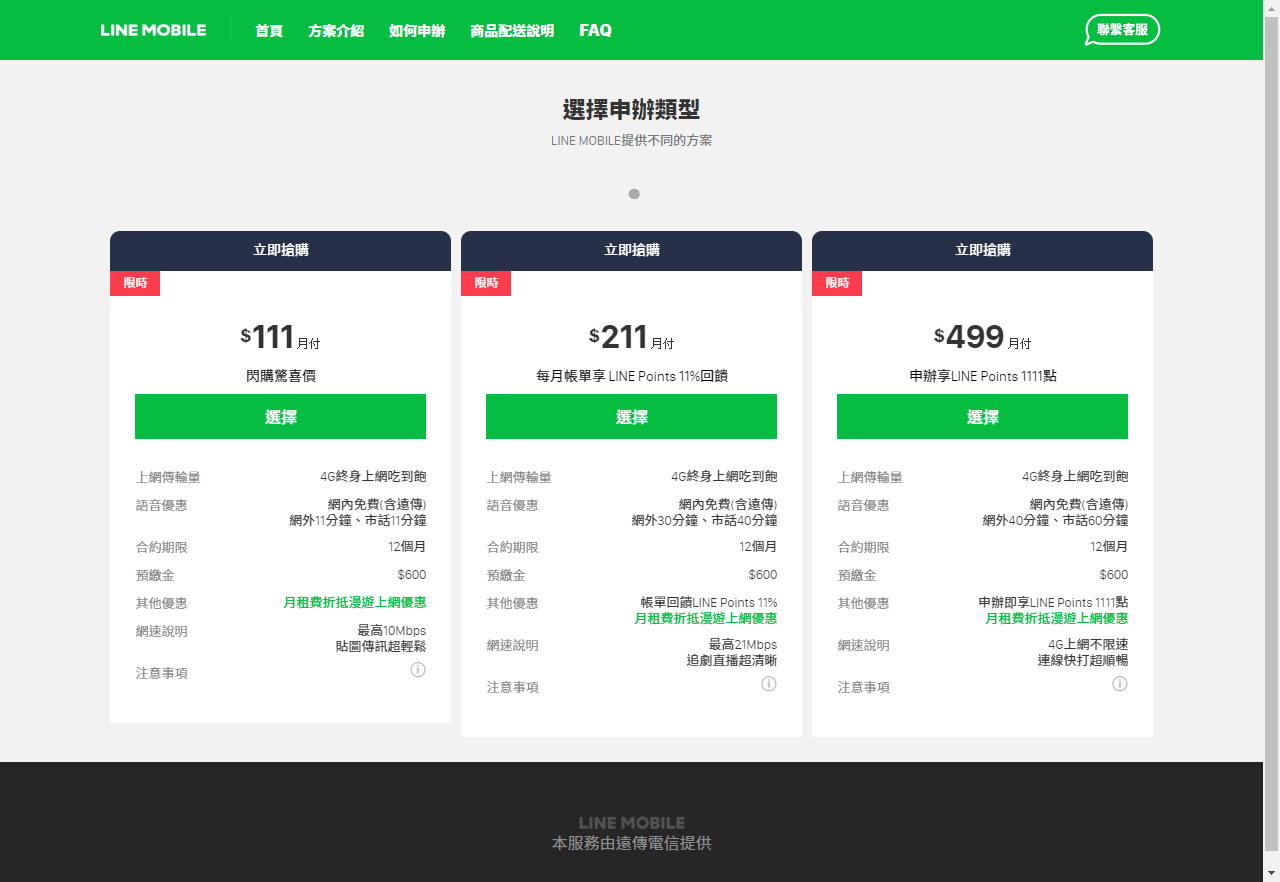Click 申辦享LINE Points 1111點 tagline
Viewport: 1280px width, 882px height.
[983, 376]
